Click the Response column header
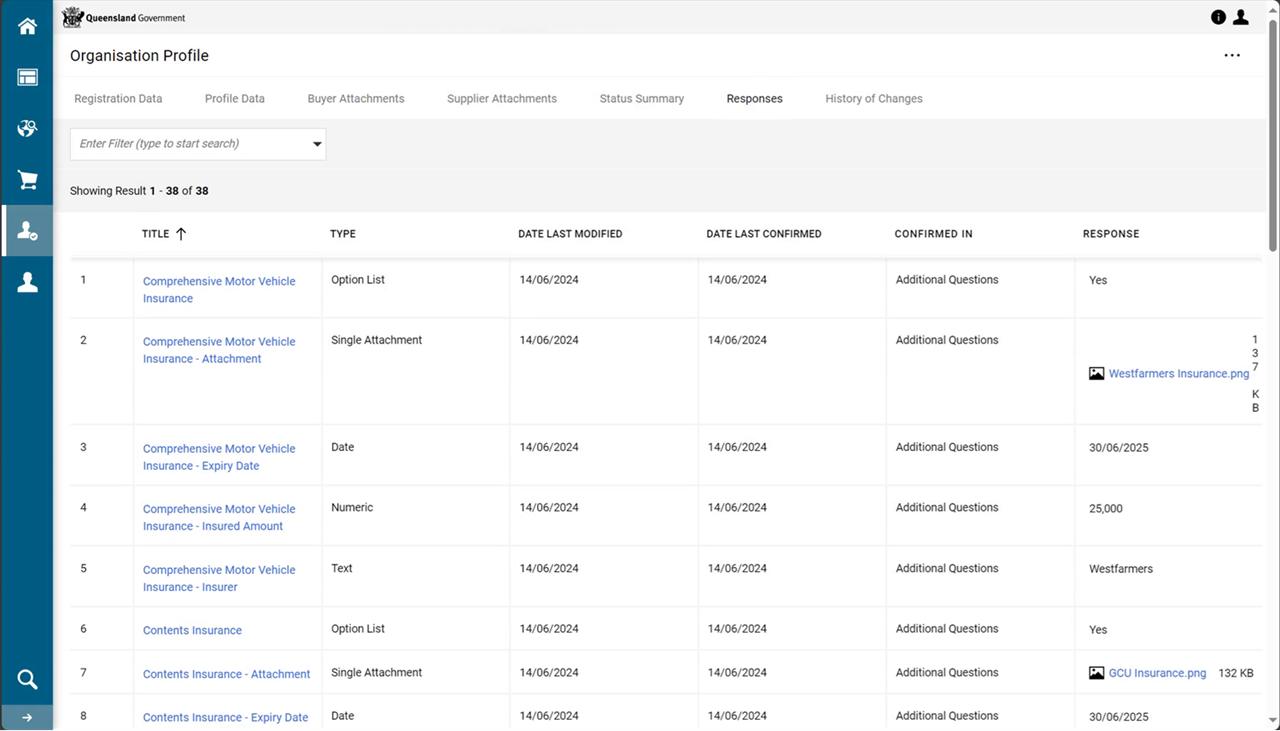 point(1111,234)
